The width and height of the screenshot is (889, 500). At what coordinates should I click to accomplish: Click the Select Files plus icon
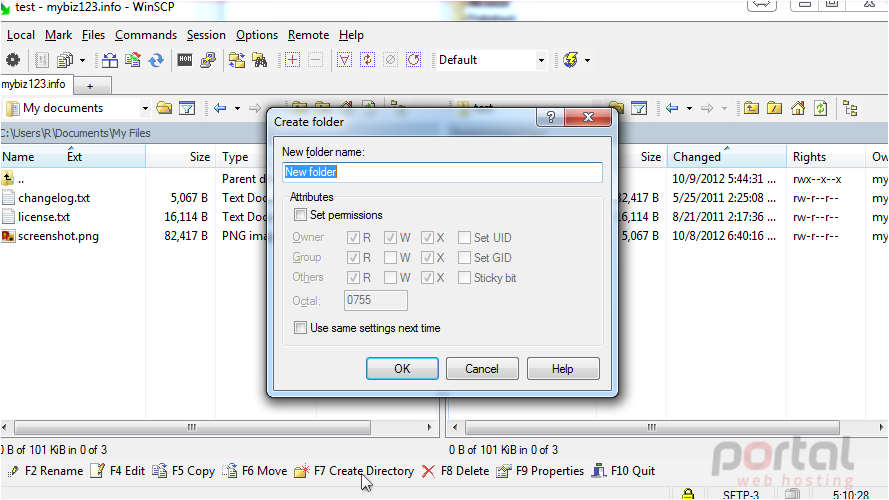293,60
